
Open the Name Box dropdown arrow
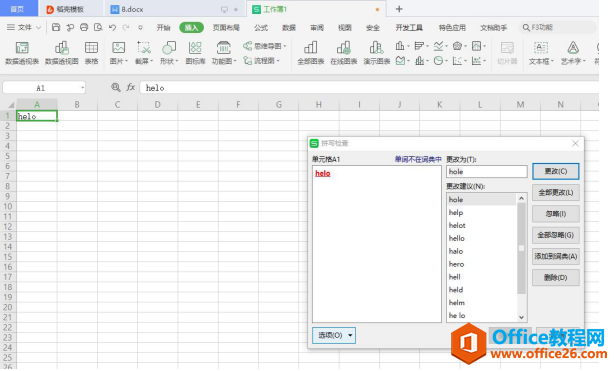[x=83, y=88]
